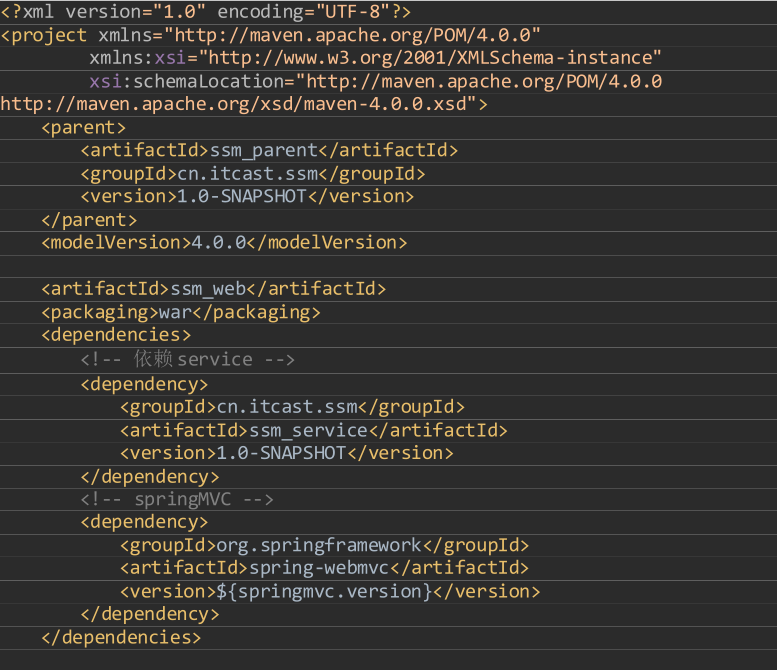Viewport: 777px width, 670px height.
Task: Click the packaging war line
Action: [181, 313]
